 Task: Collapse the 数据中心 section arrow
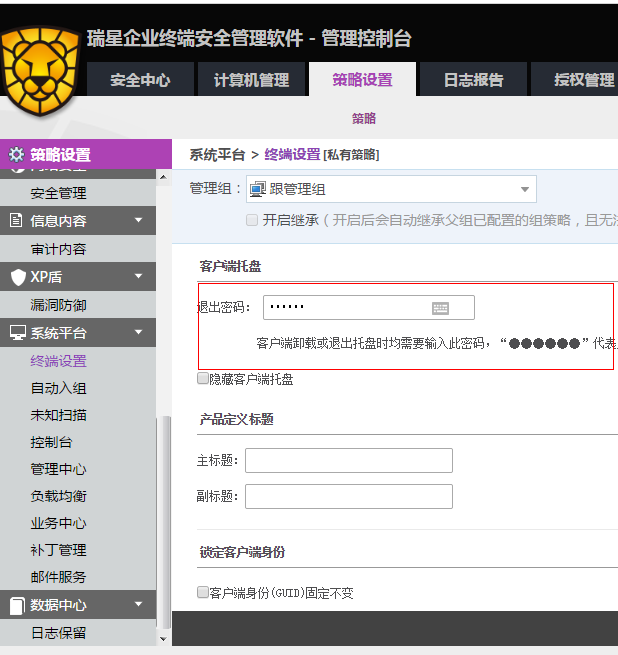138,604
